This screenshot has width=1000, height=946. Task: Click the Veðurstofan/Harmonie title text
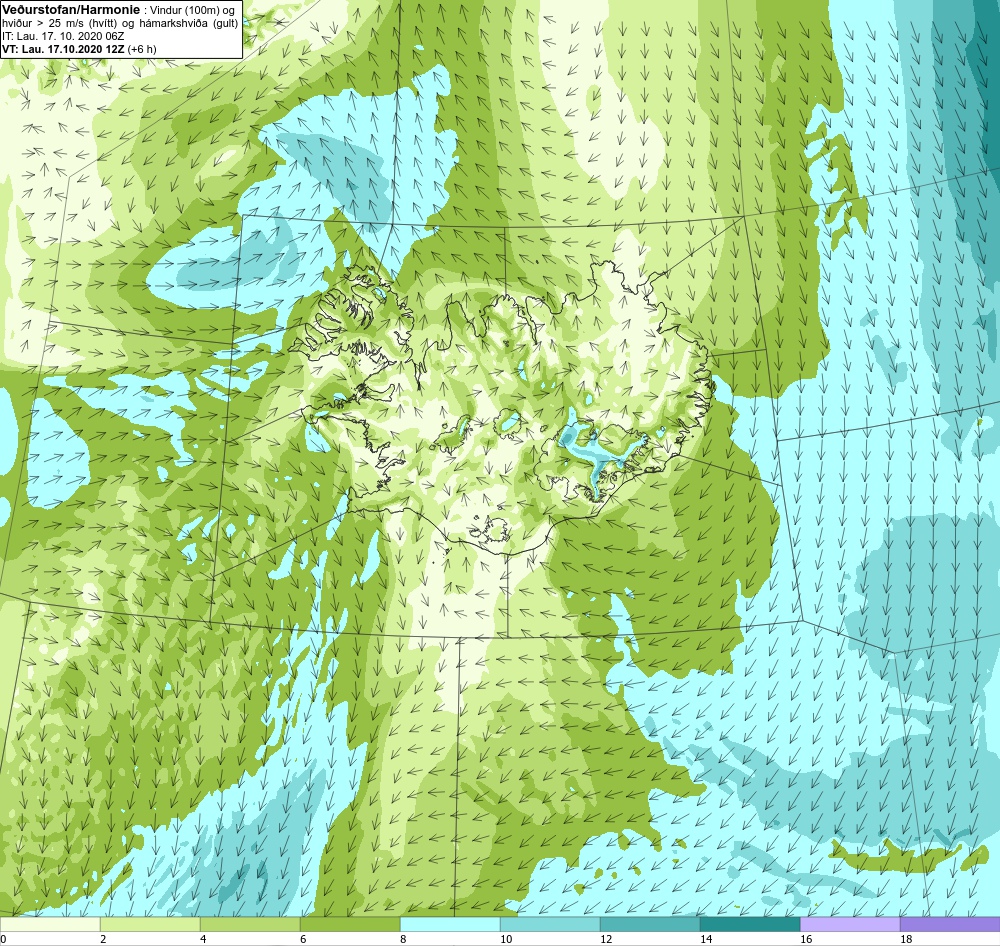point(70,9)
